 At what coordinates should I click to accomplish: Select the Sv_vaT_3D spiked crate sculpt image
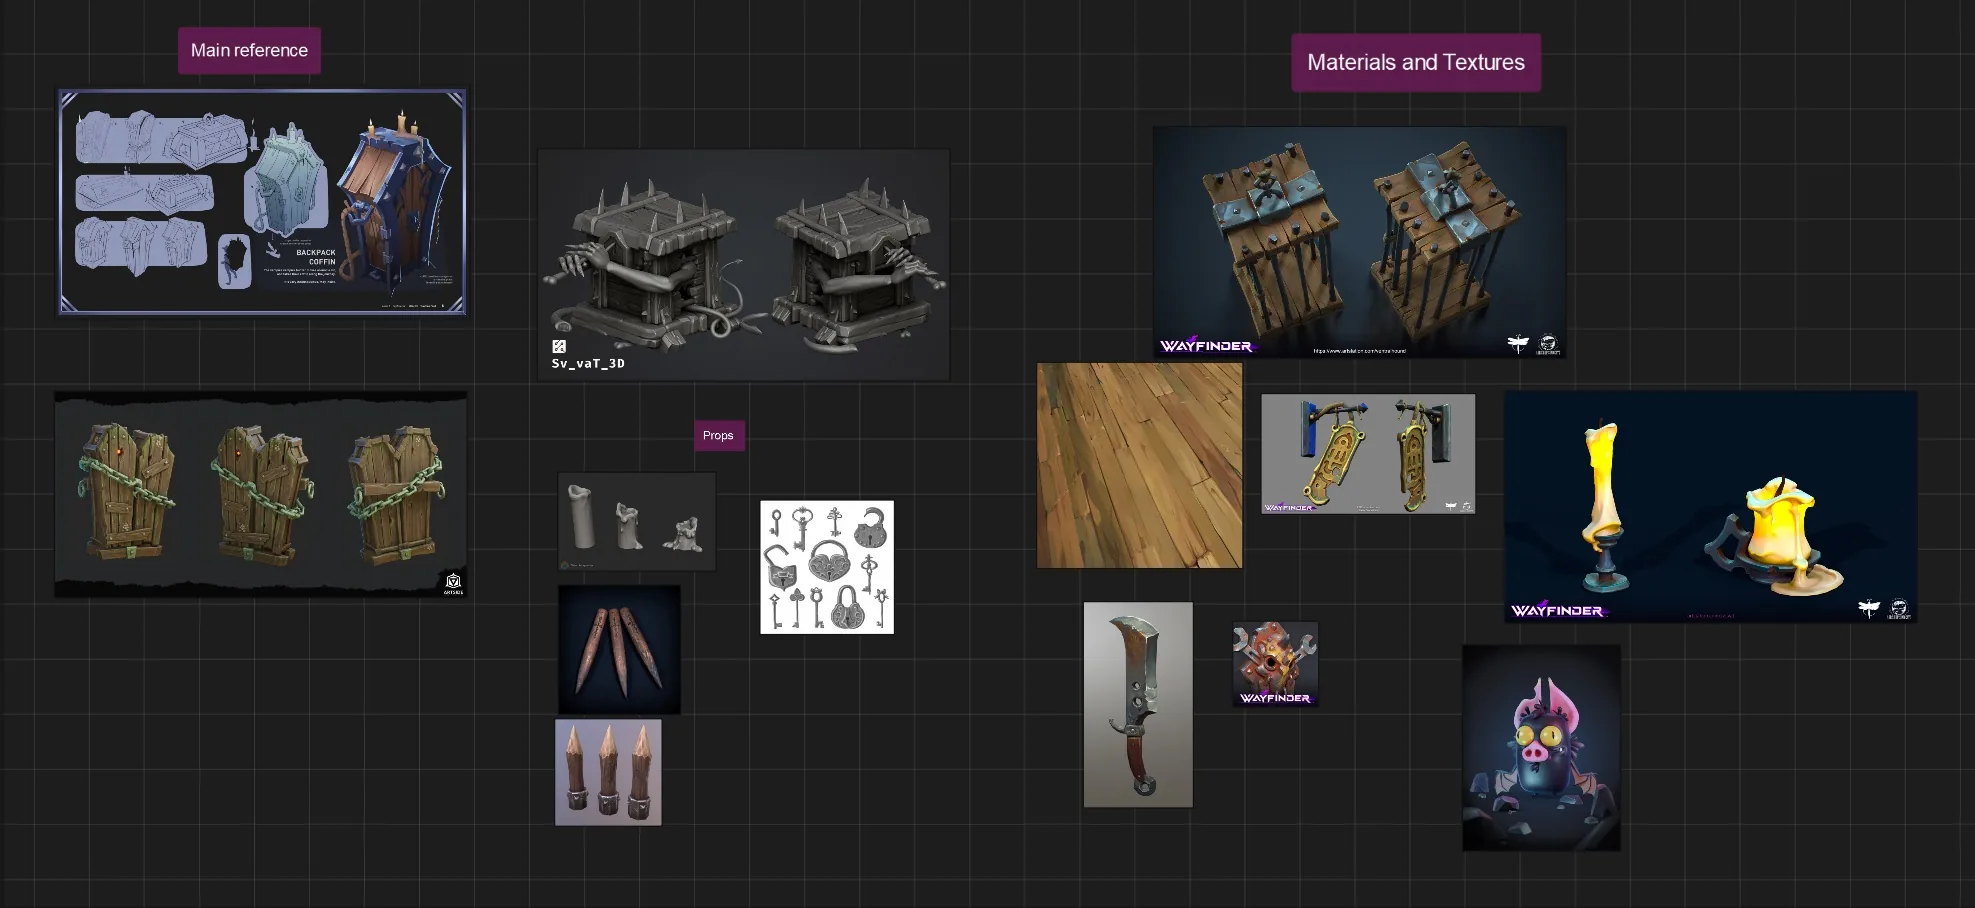tap(743, 265)
